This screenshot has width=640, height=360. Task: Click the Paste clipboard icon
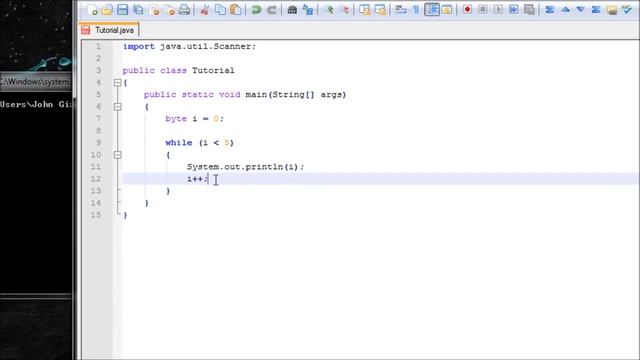point(236,10)
